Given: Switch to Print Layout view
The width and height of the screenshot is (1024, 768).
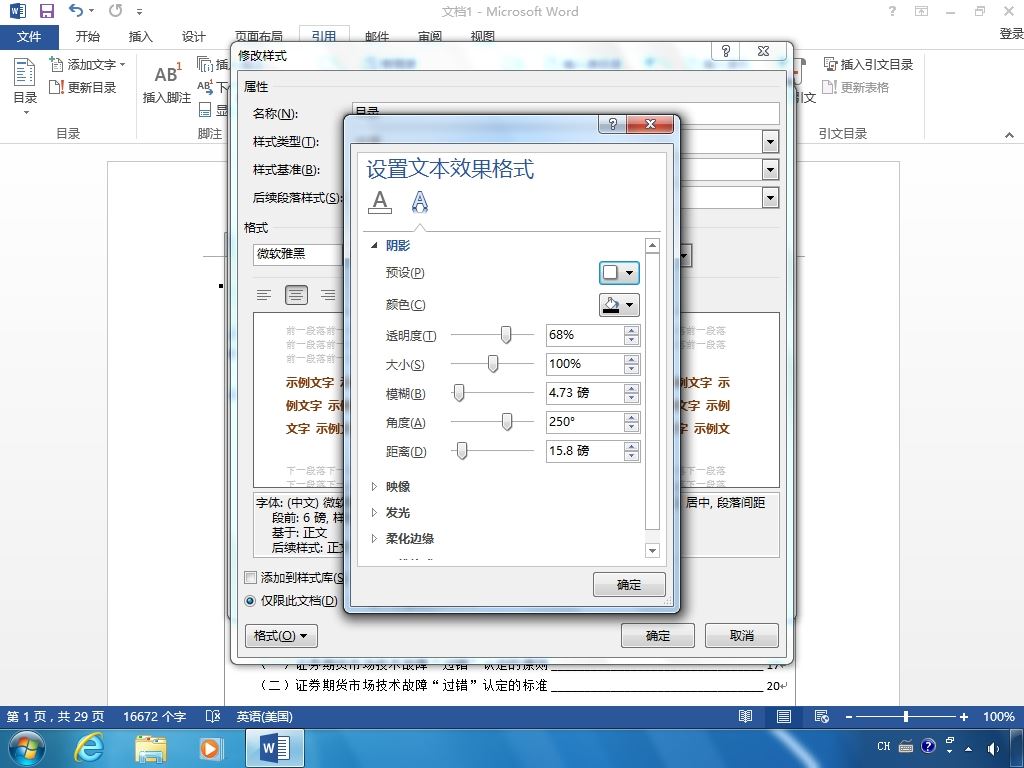Looking at the screenshot, I should click(x=784, y=716).
